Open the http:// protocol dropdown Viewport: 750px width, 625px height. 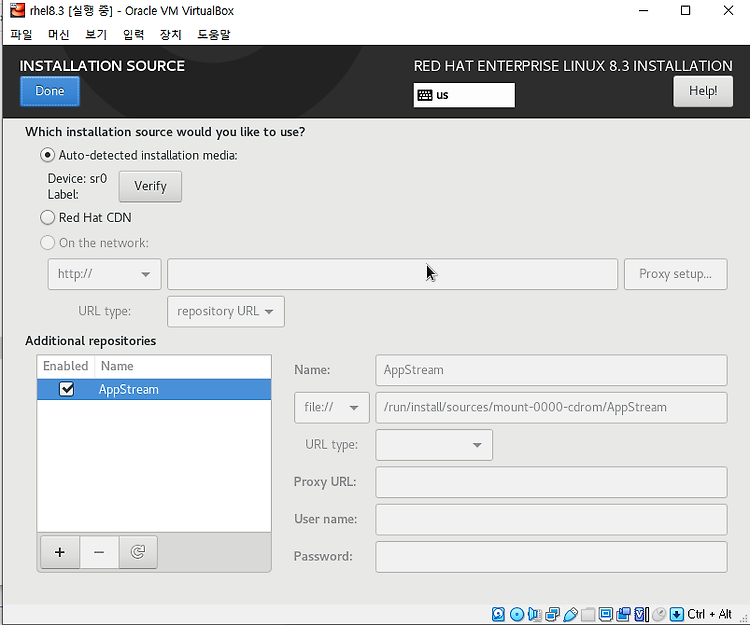pos(104,274)
